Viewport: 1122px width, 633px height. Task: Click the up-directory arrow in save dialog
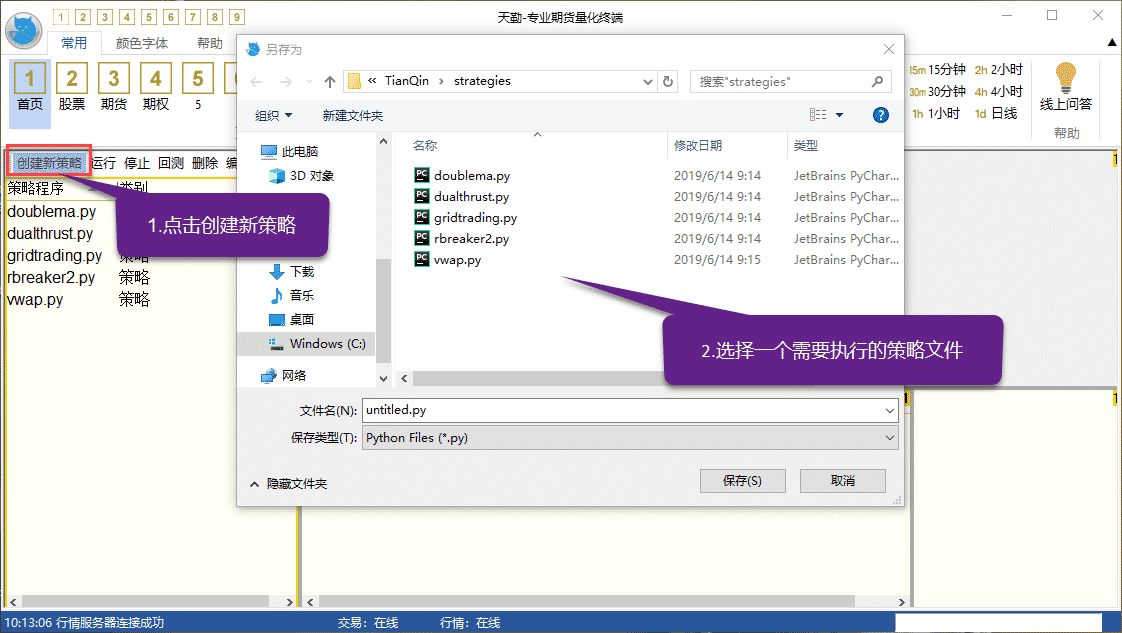click(x=330, y=82)
